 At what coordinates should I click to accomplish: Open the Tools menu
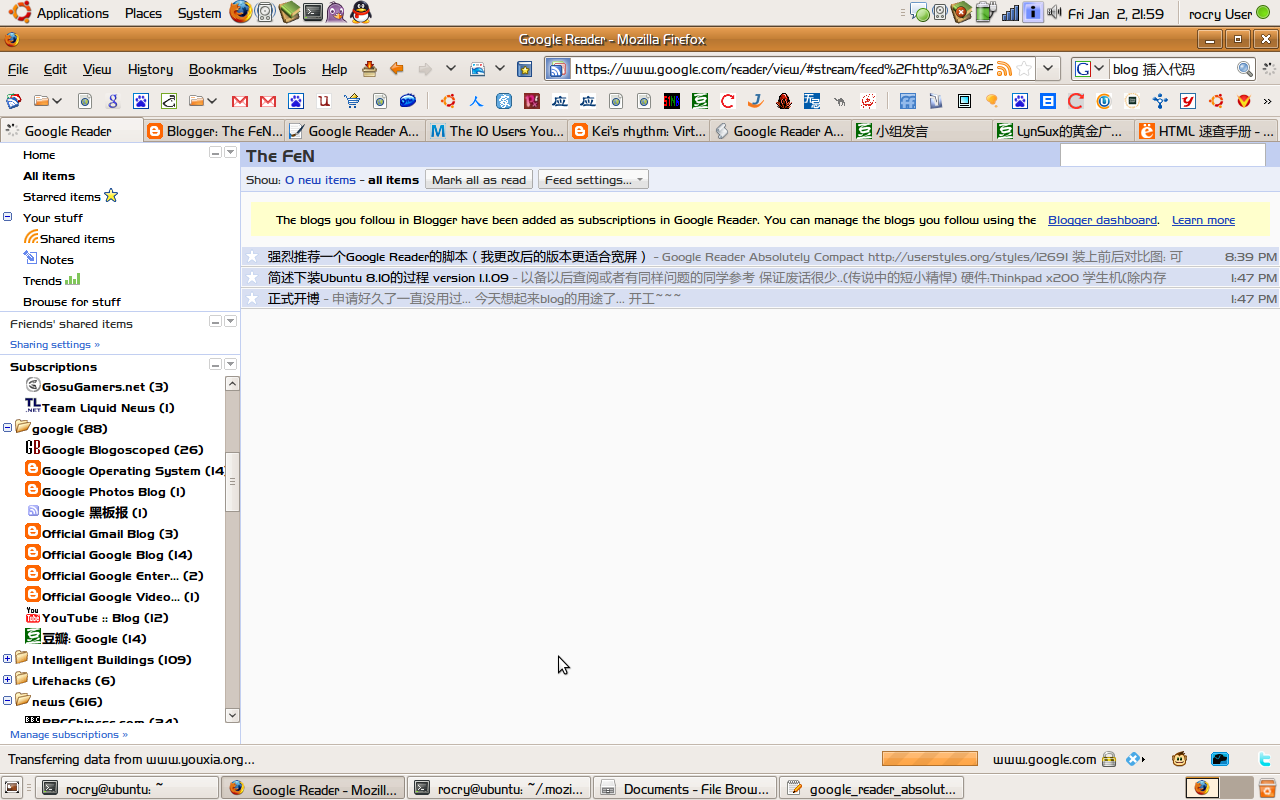289,69
